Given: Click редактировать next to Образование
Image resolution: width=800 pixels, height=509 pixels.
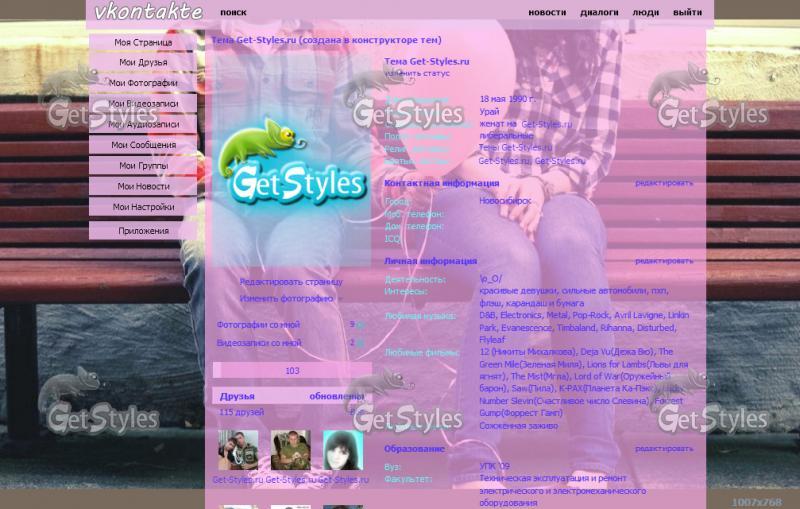Looking at the screenshot, I should (x=664, y=449).
